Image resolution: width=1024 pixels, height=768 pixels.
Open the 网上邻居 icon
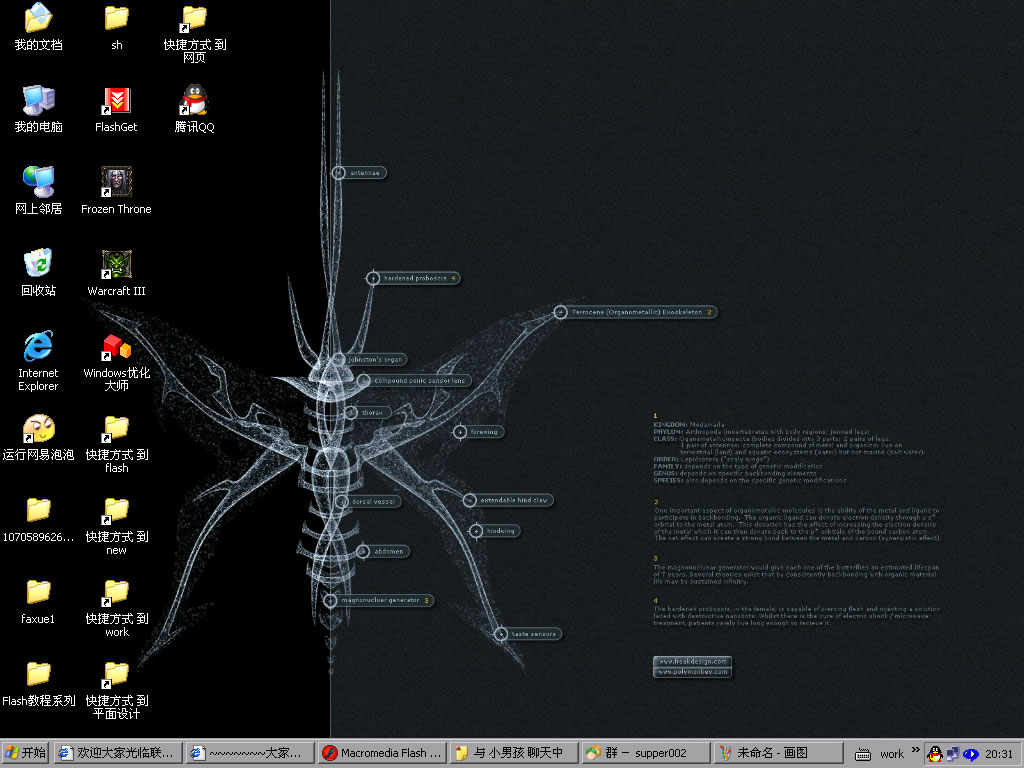click(x=38, y=190)
